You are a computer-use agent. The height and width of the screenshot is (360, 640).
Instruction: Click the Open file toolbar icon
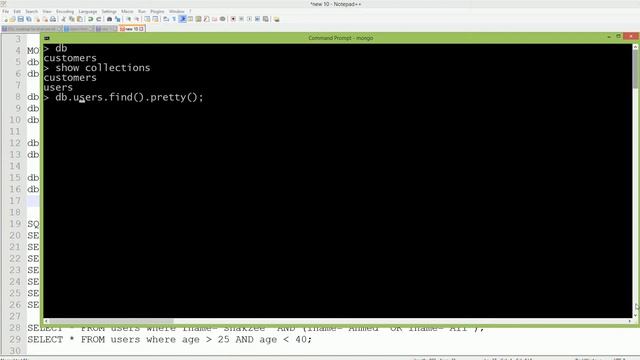[x=12, y=19]
